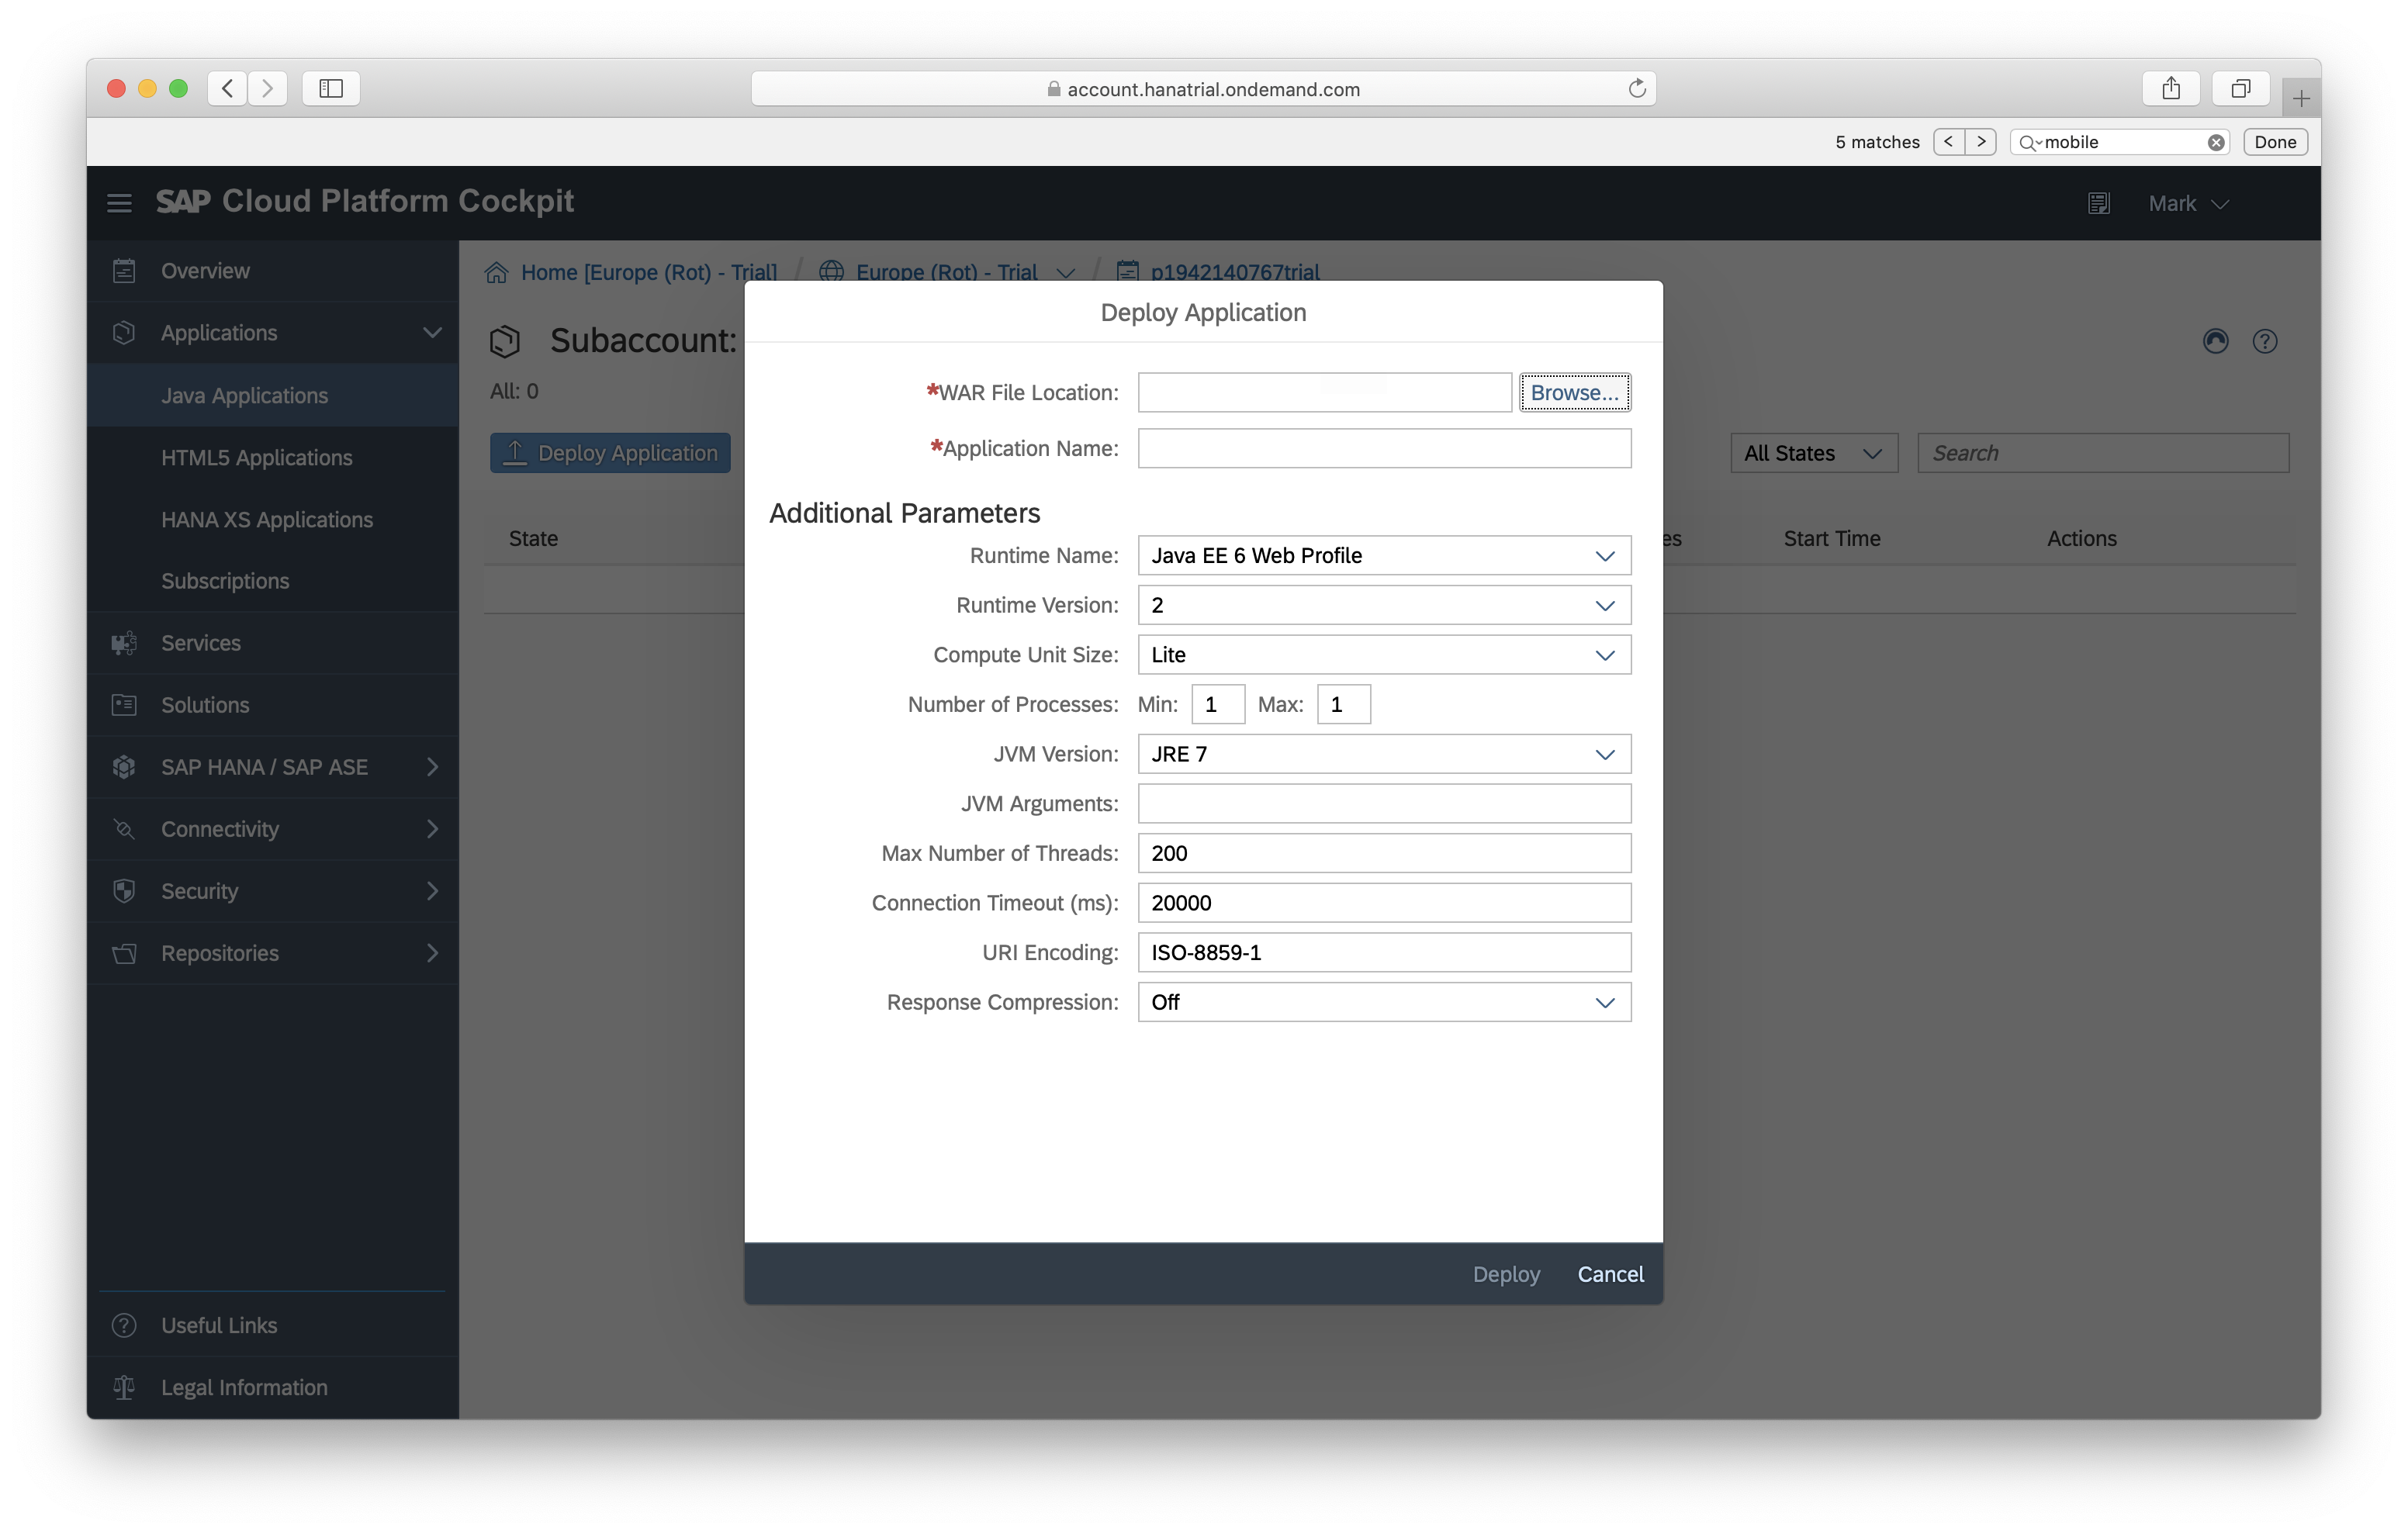Open the notifications icon next to Mark
This screenshot has width=2408, height=1534.
click(2098, 203)
